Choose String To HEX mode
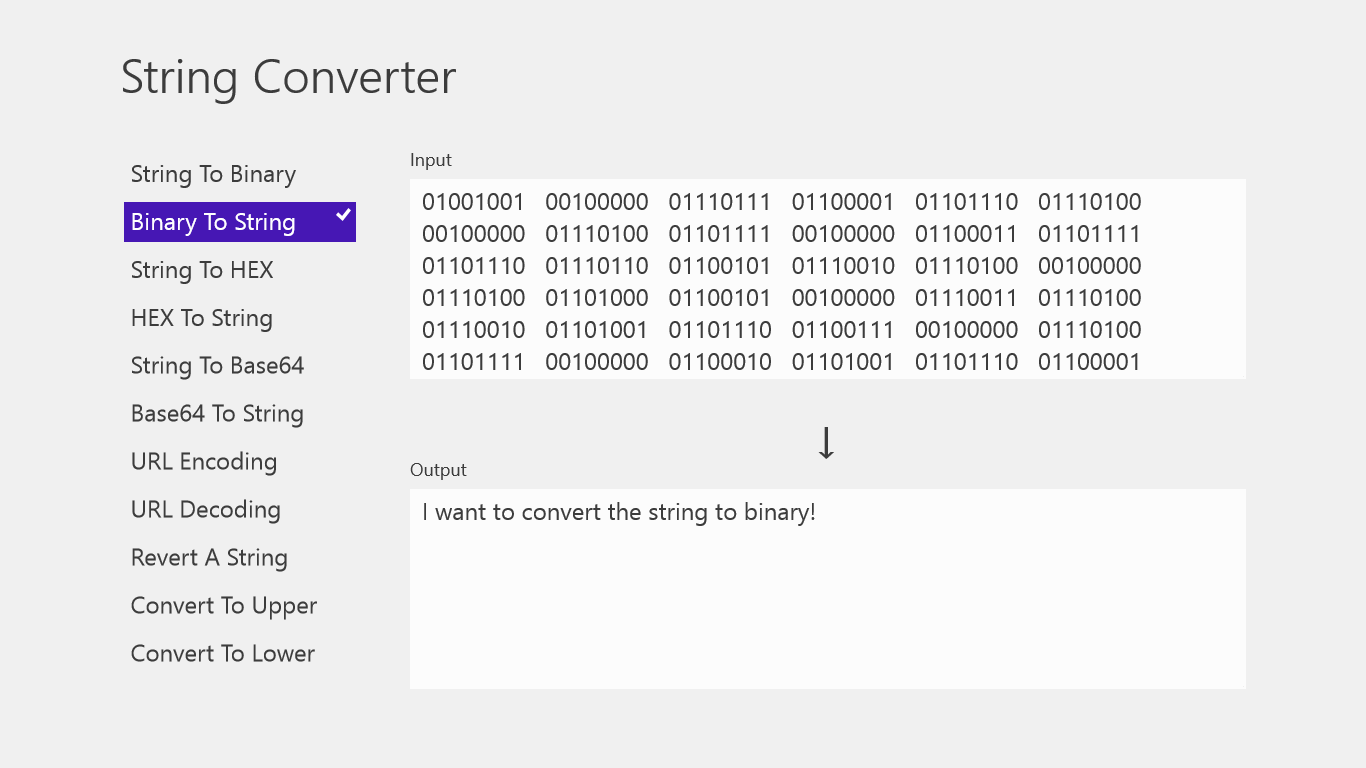 202,270
